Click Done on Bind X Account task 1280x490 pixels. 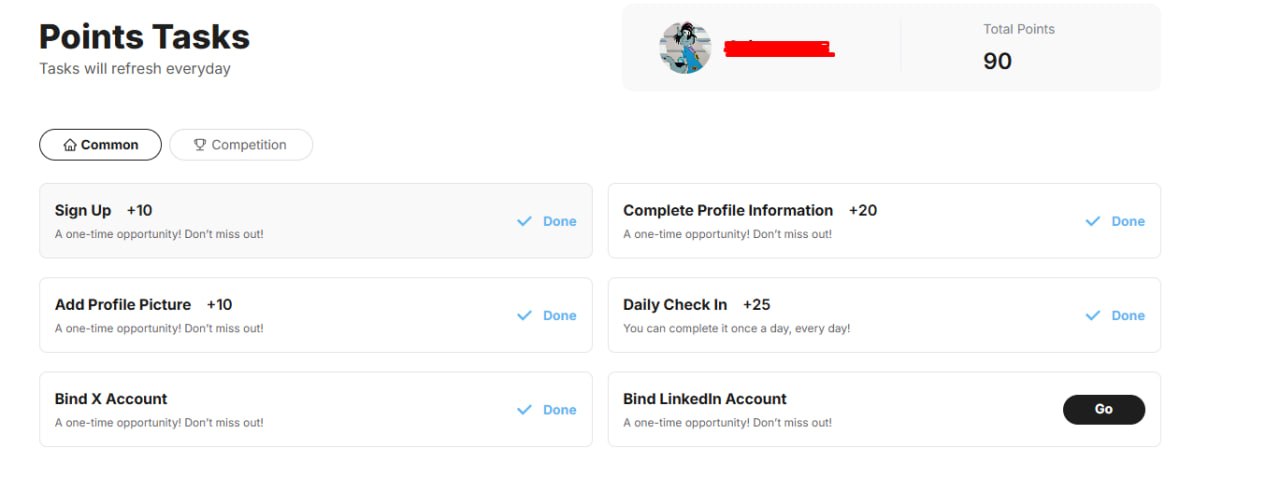point(560,409)
